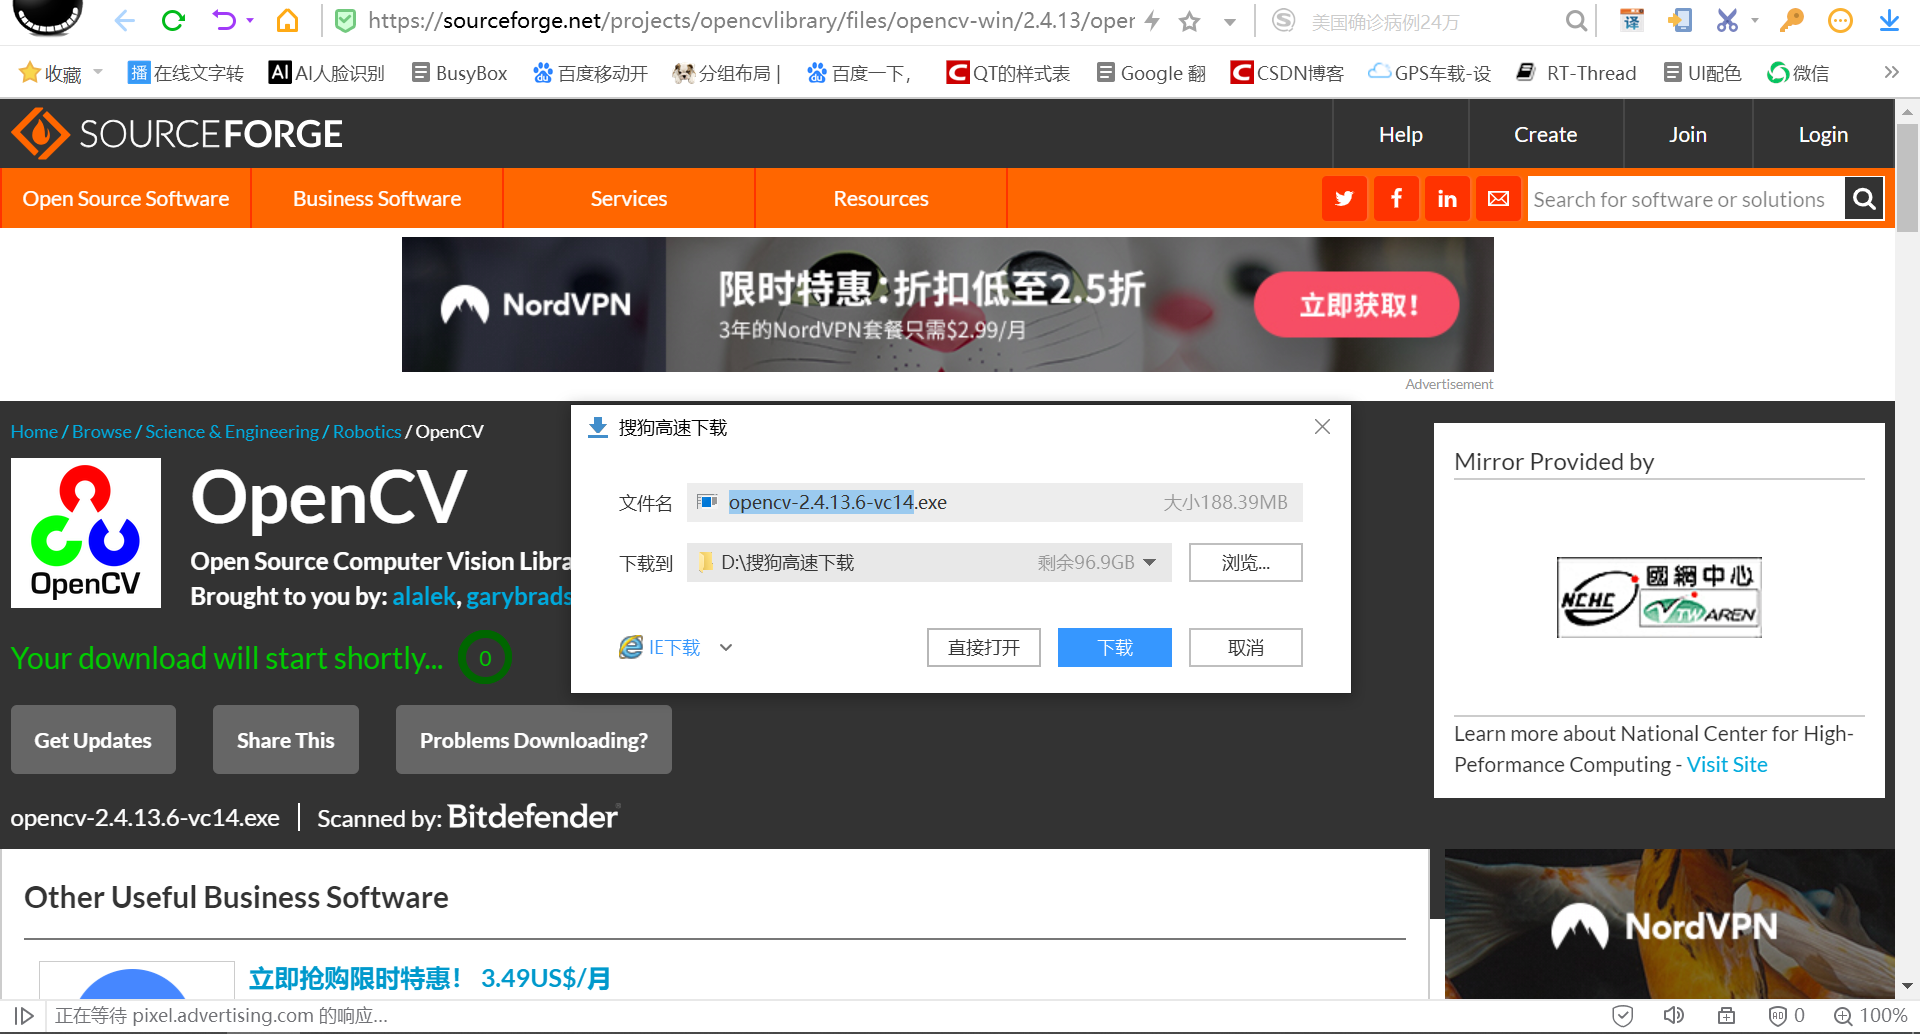Click the 浏览... browse button

1246,563
